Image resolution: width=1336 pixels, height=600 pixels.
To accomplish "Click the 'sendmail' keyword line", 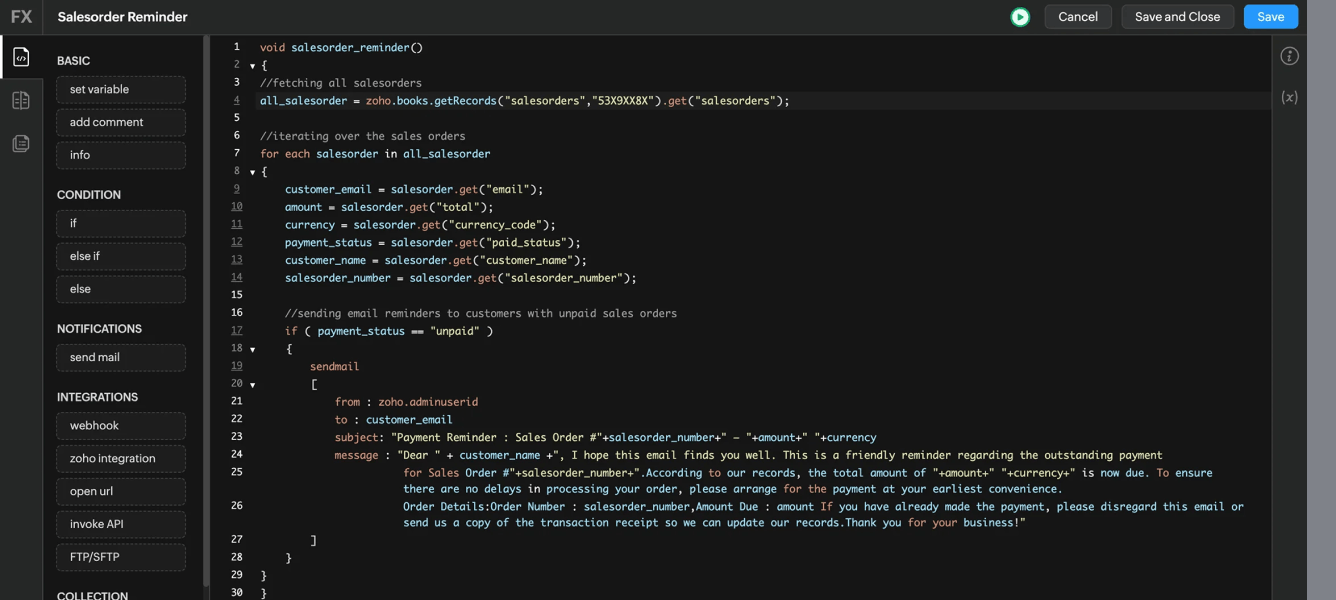I will [334, 367].
